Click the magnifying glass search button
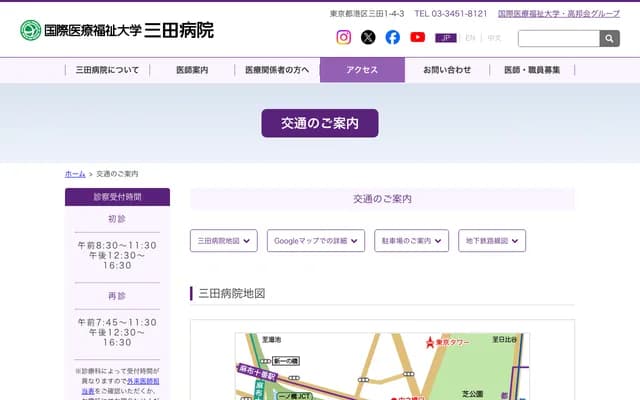This screenshot has width=640, height=400. [x=609, y=38]
